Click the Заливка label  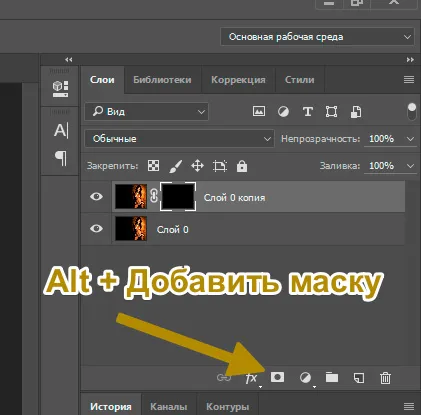[340, 166]
